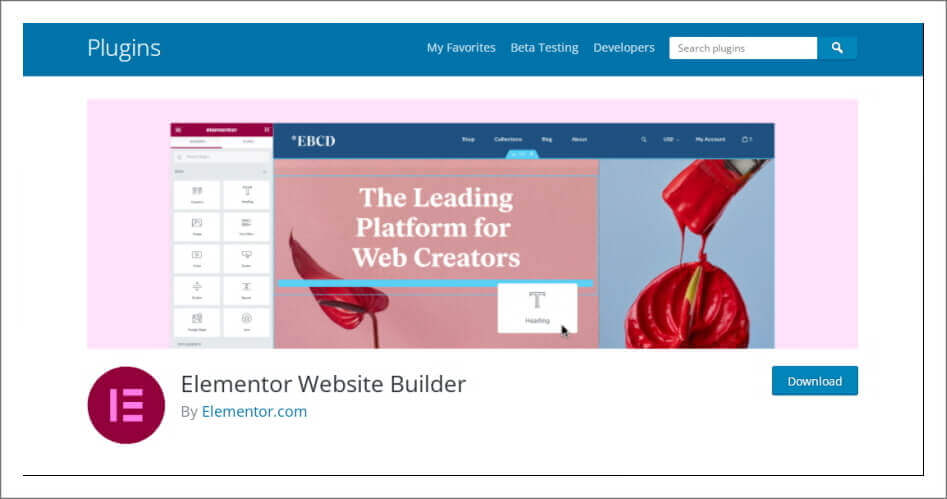Go to the Beta Testing page
Image resolution: width=947 pixels, height=499 pixels.
coord(544,48)
